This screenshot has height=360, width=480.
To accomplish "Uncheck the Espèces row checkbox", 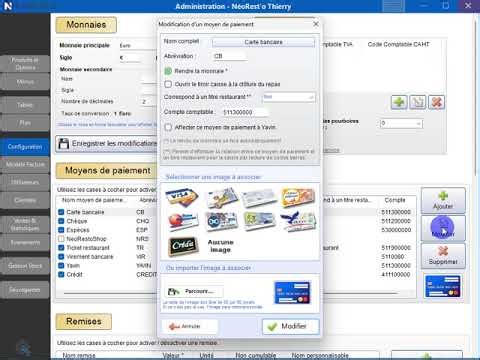I will tap(61, 230).
